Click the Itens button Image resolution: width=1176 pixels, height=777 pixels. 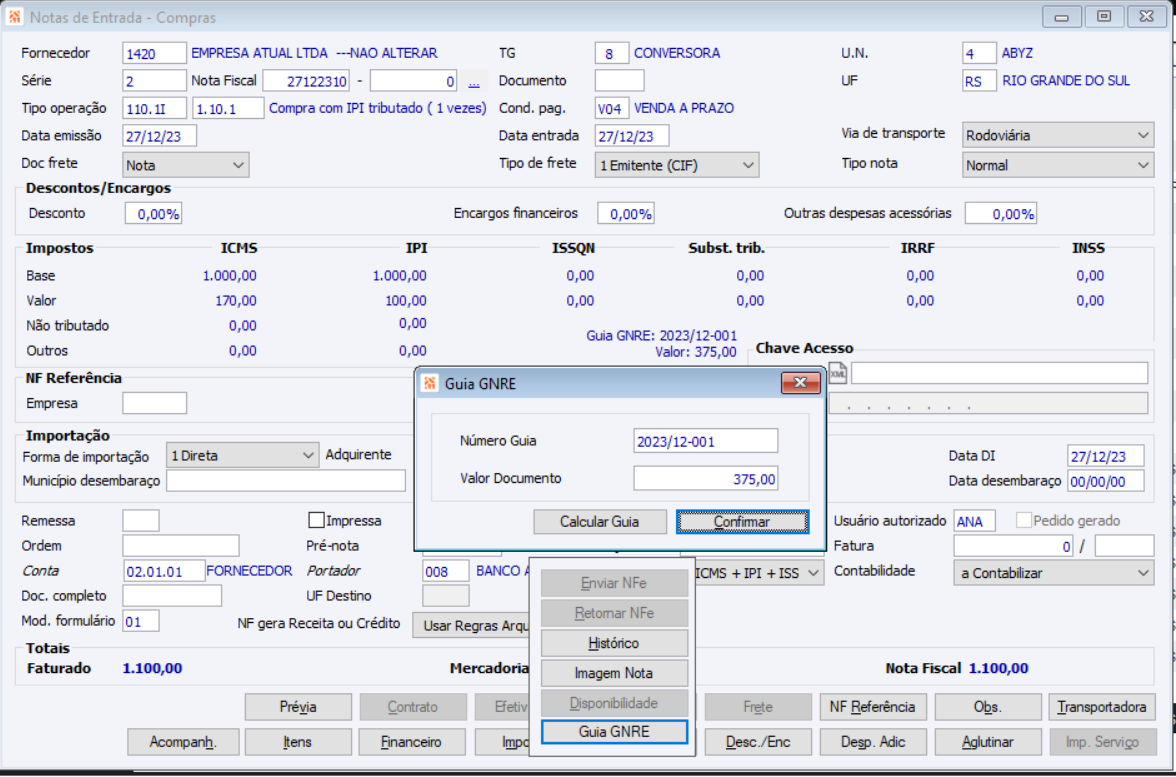point(298,742)
